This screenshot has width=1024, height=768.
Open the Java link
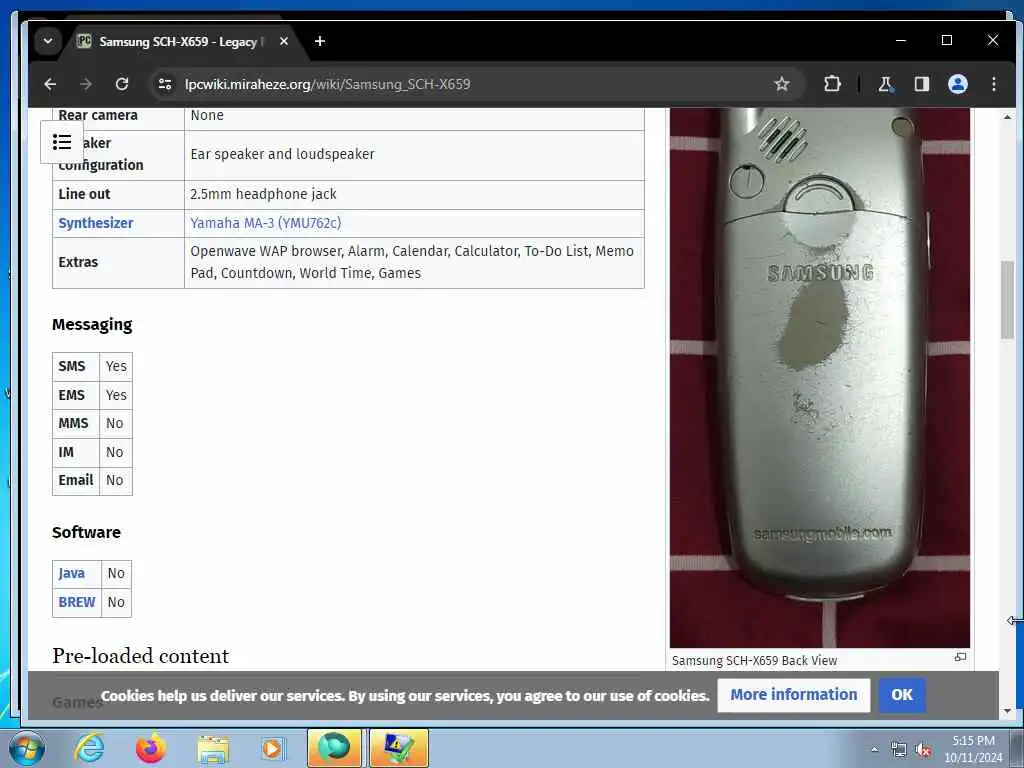click(72, 573)
